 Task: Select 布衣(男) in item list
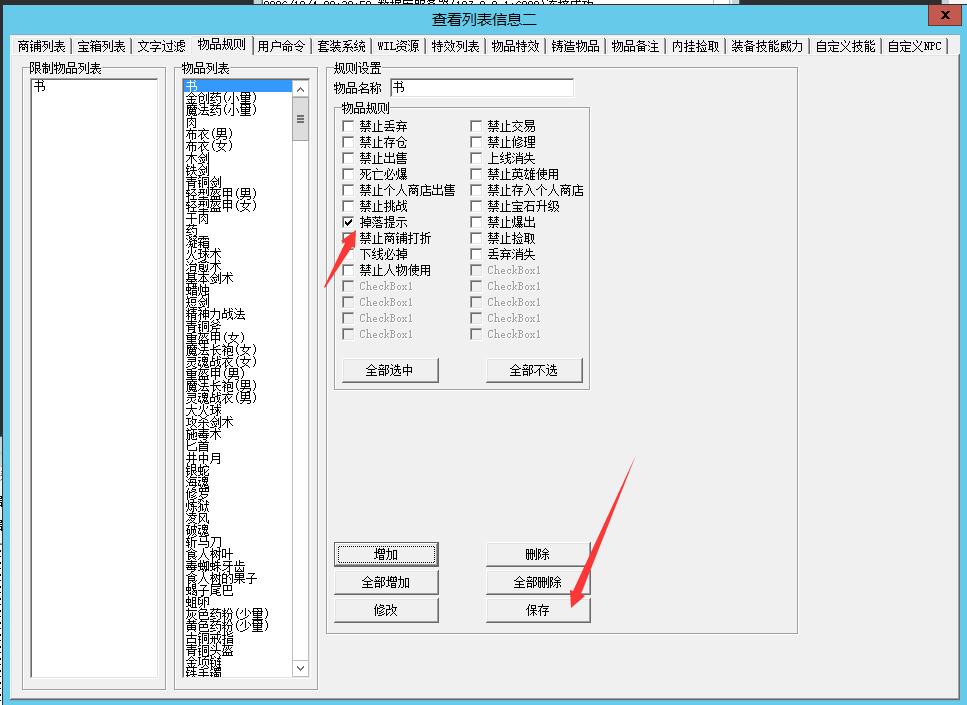(238, 134)
